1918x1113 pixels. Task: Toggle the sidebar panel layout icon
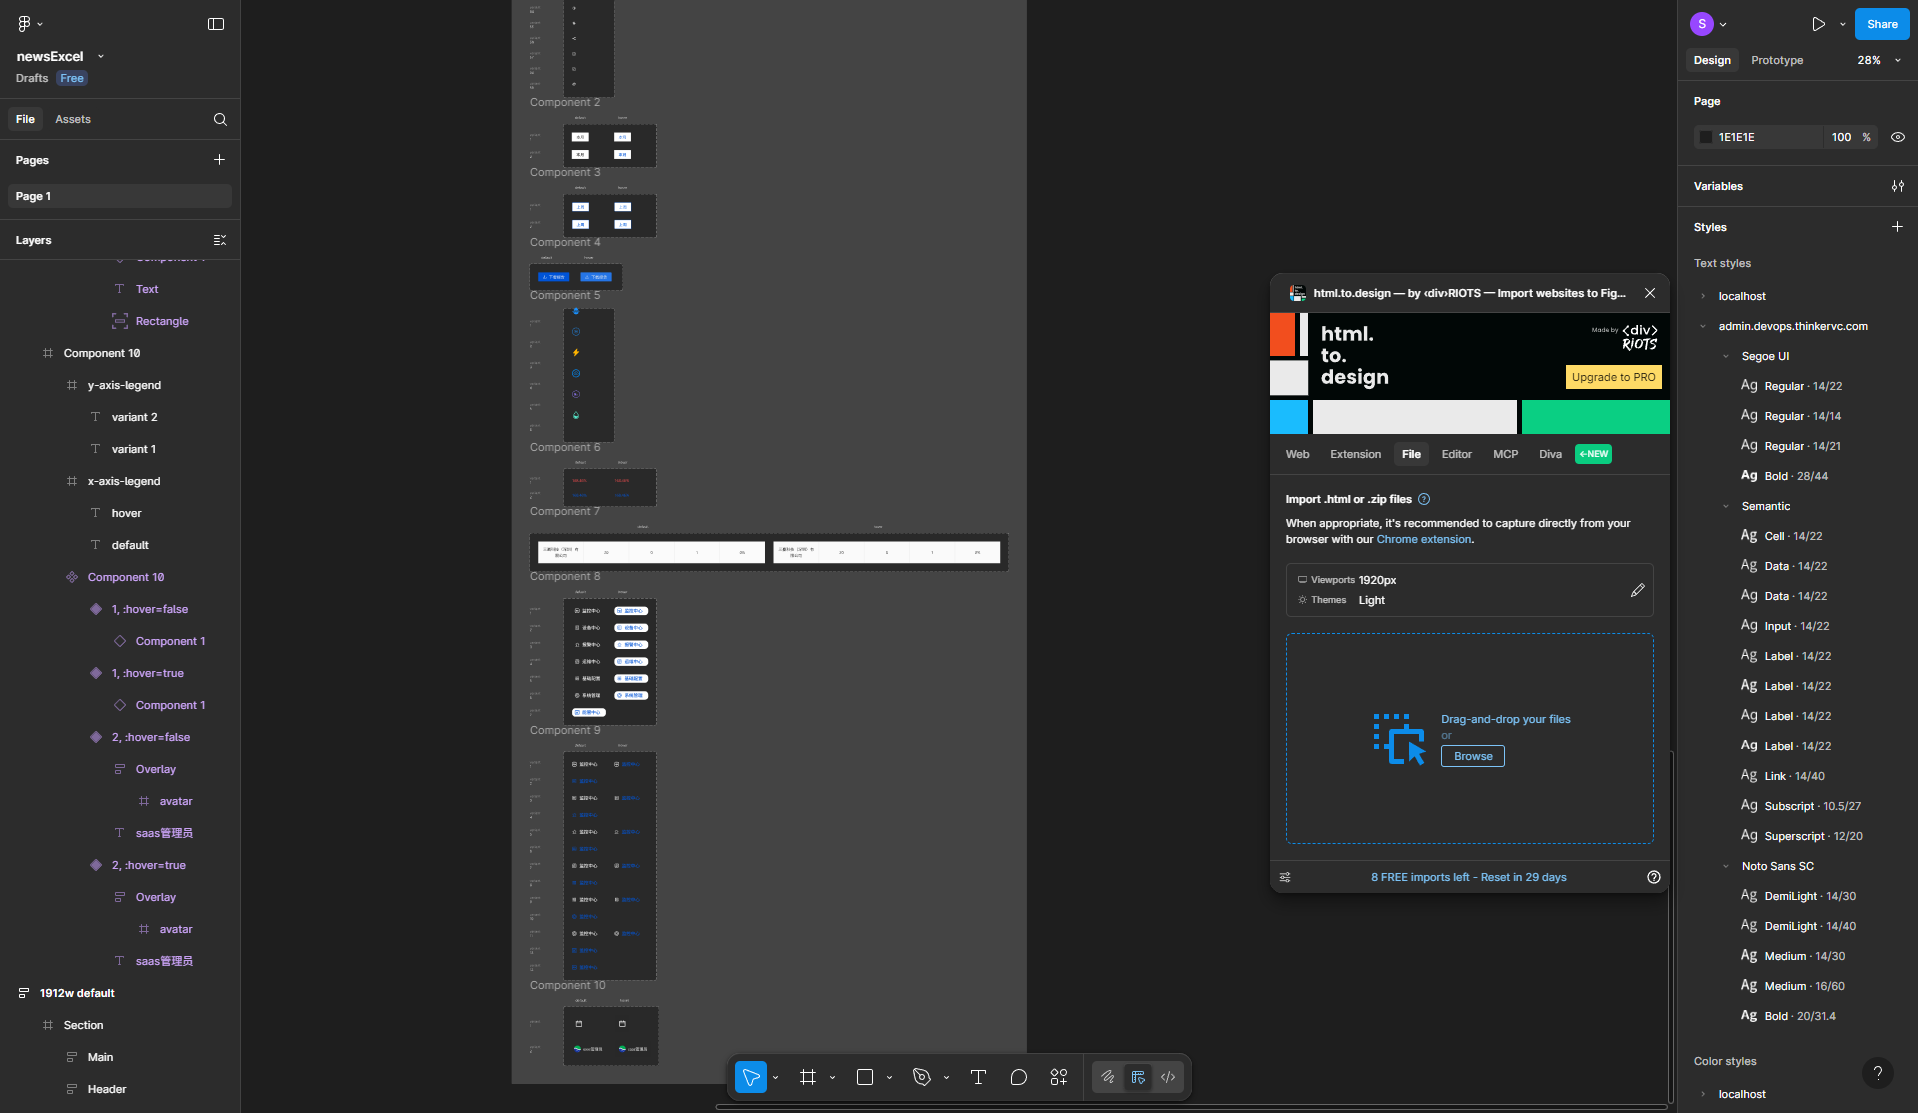(x=216, y=24)
